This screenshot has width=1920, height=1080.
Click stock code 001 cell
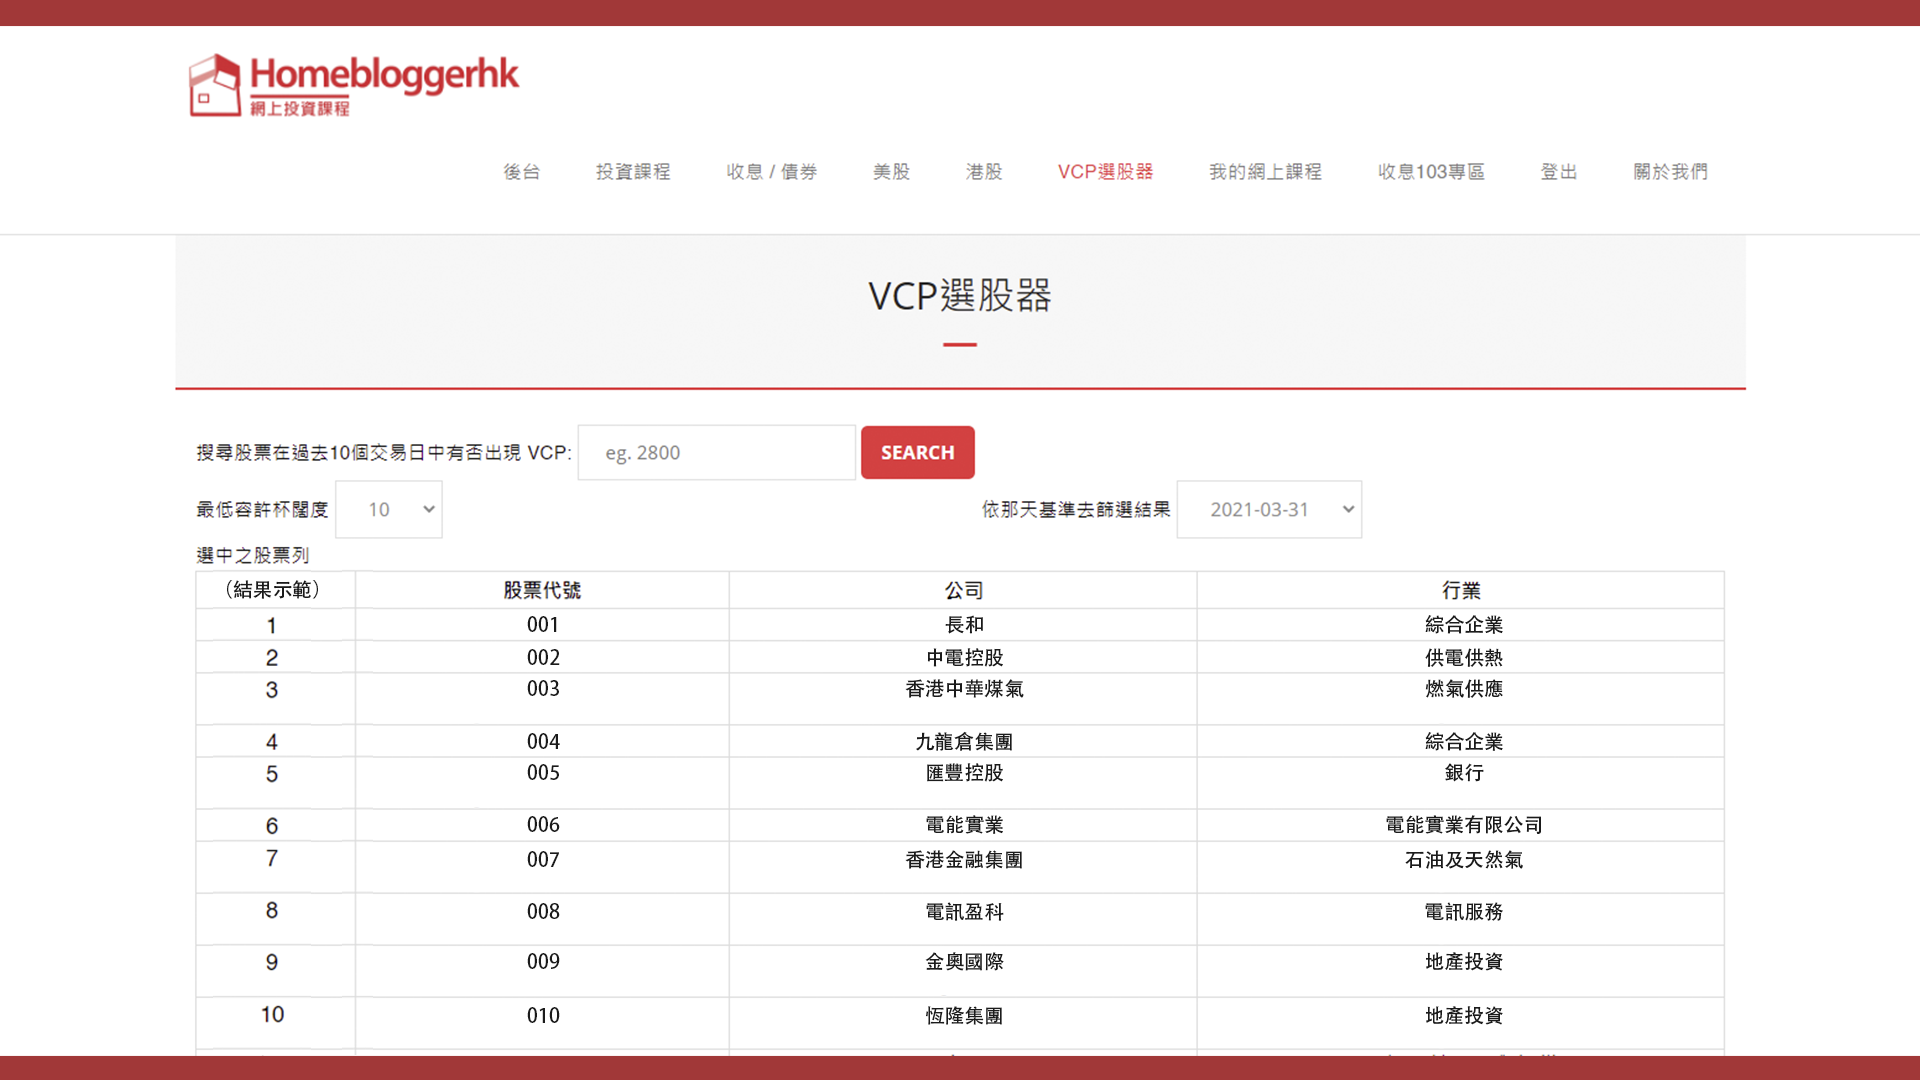(x=543, y=625)
